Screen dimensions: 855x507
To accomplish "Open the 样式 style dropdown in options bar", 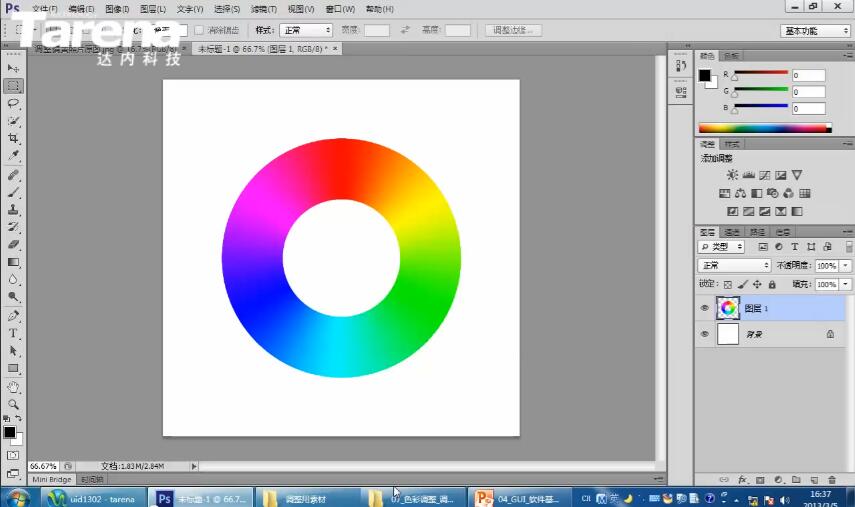I will [306, 30].
